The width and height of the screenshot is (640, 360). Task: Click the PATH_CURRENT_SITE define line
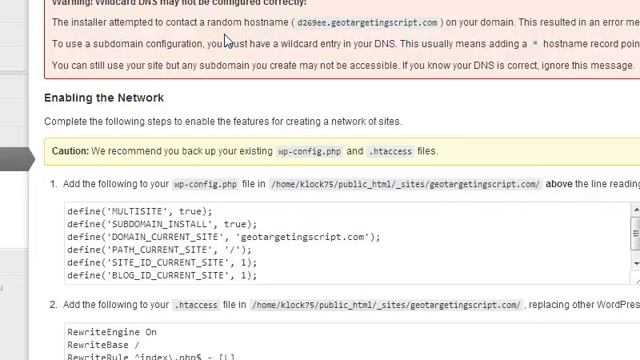160,250
